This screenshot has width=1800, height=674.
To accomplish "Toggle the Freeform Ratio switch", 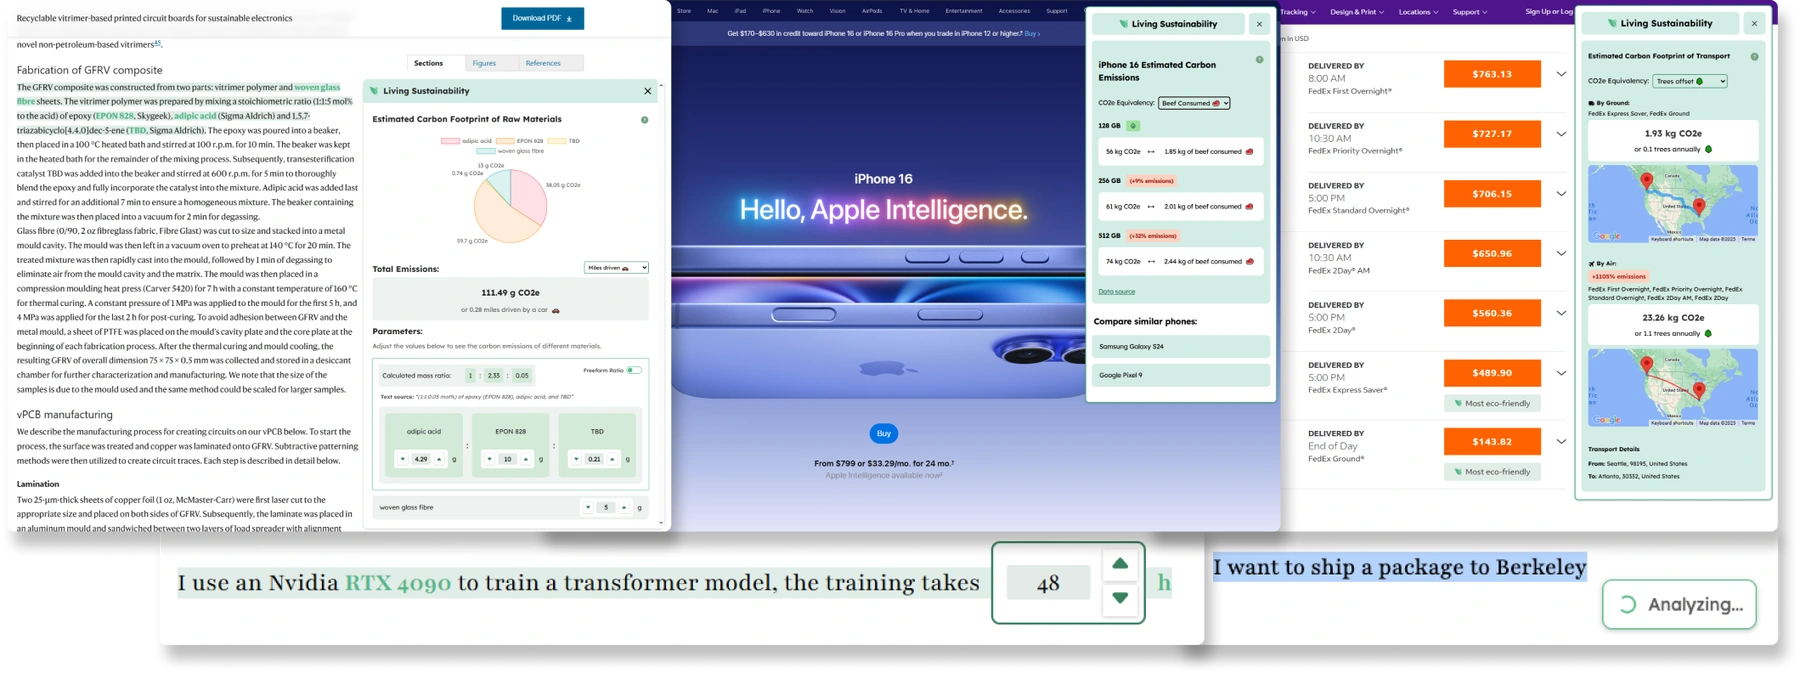I will coord(634,370).
